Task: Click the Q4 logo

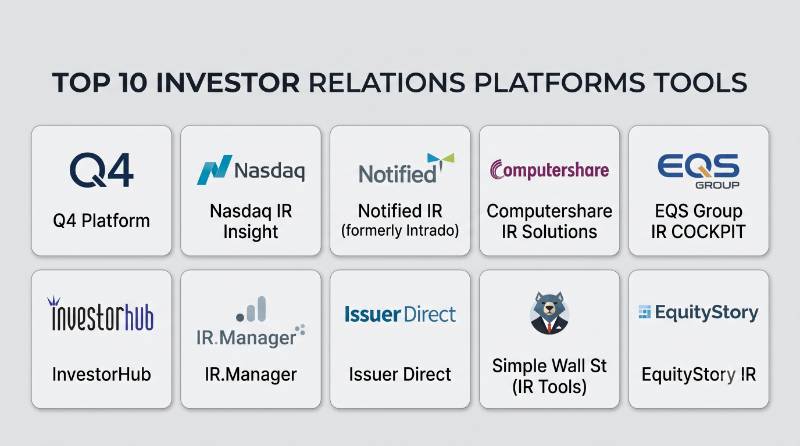Action: tap(102, 170)
